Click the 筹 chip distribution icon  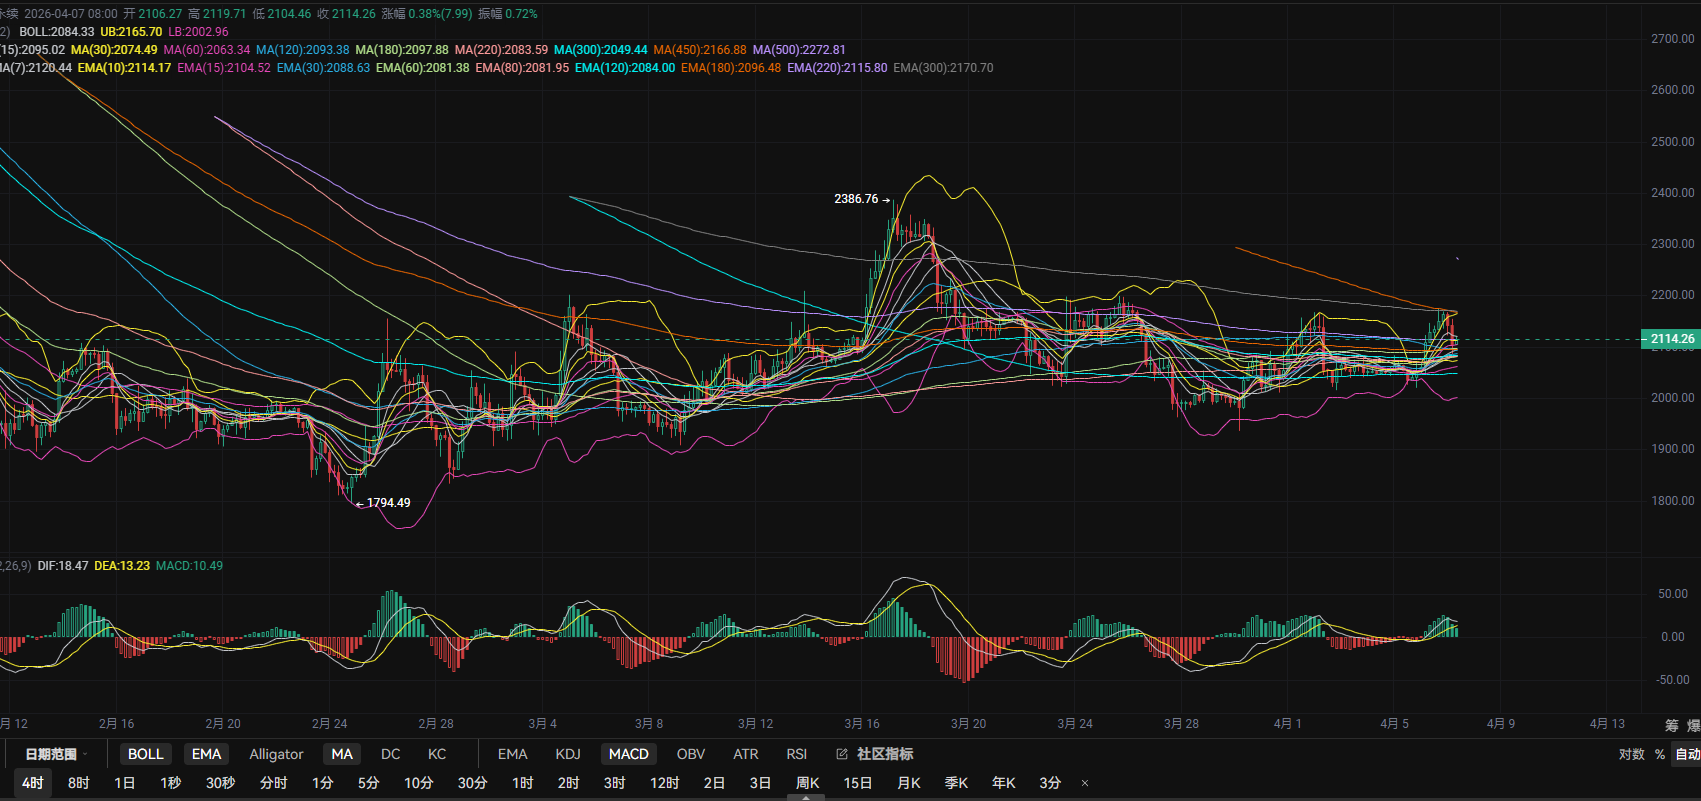(1671, 725)
